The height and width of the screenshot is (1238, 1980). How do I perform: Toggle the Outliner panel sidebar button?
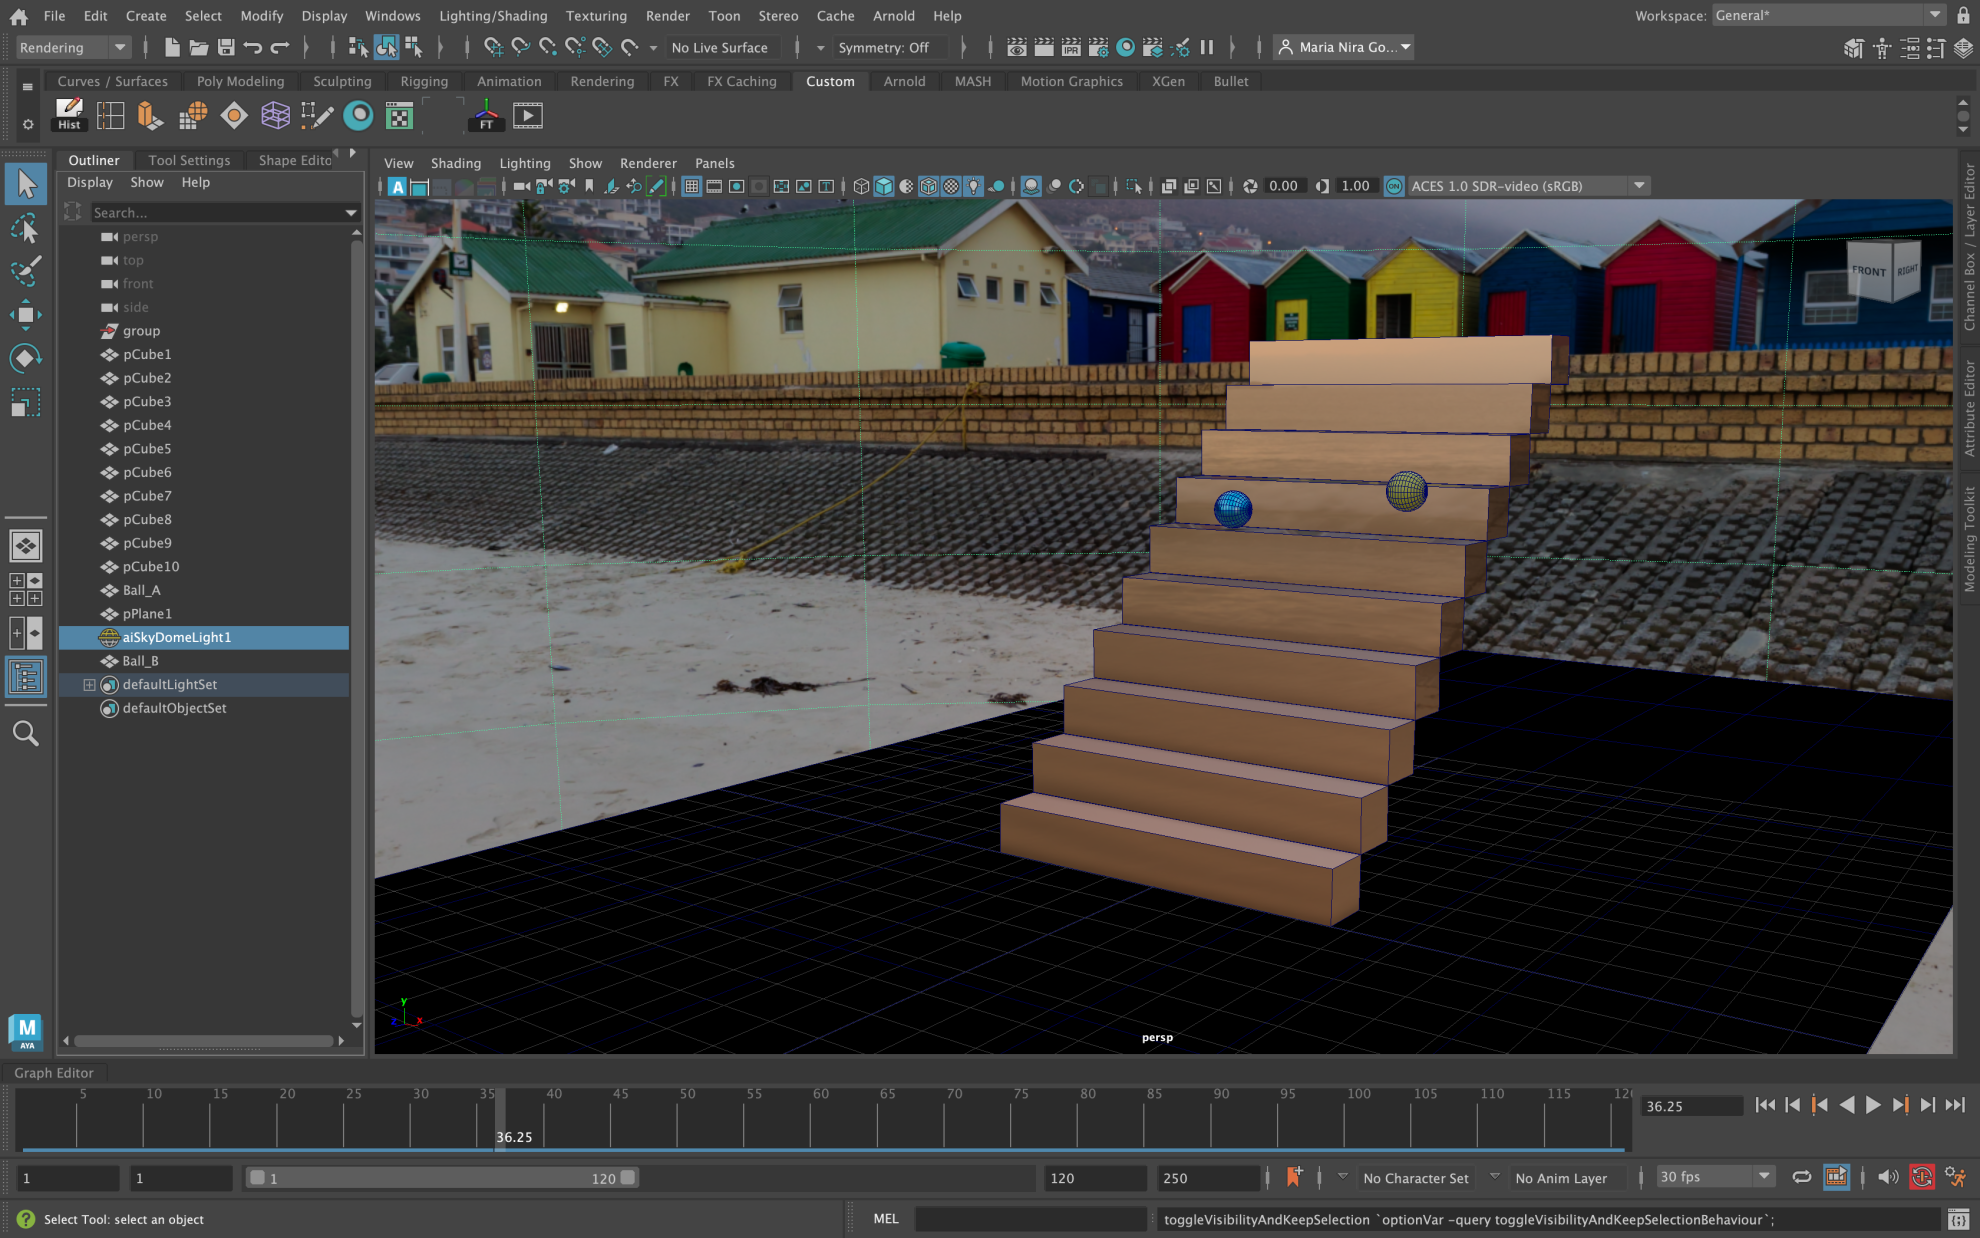click(25, 677)
